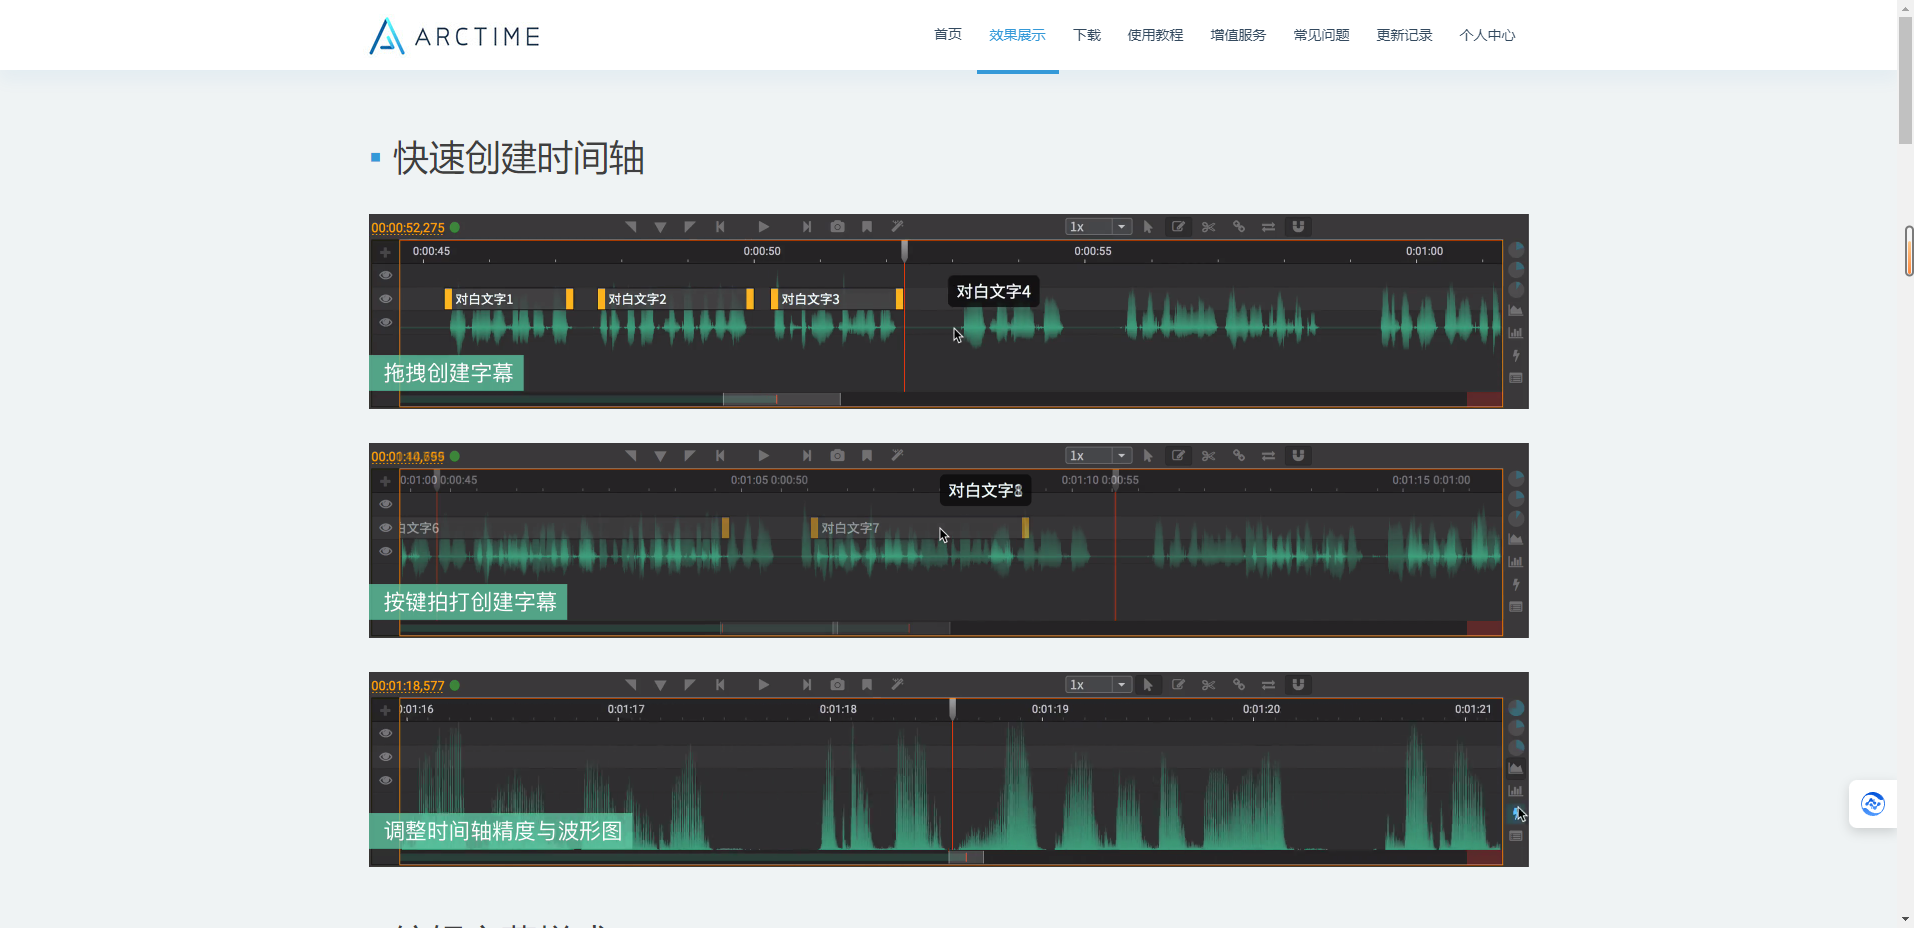The width and height of the screenshot is (1914, 928).
Task: Switch to the 下载 menu item
Action: pos(1086,35)
